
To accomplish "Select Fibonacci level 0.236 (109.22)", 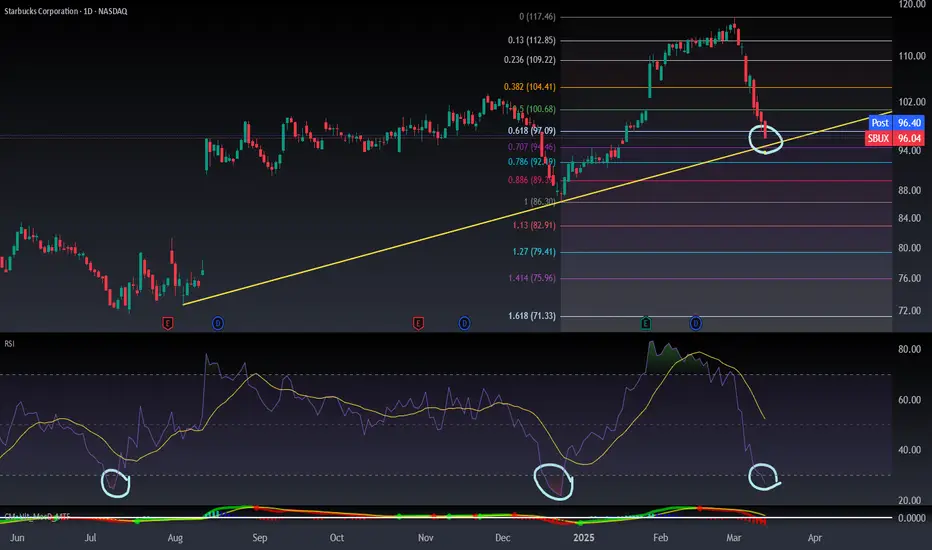I will (x=530, y=60).
